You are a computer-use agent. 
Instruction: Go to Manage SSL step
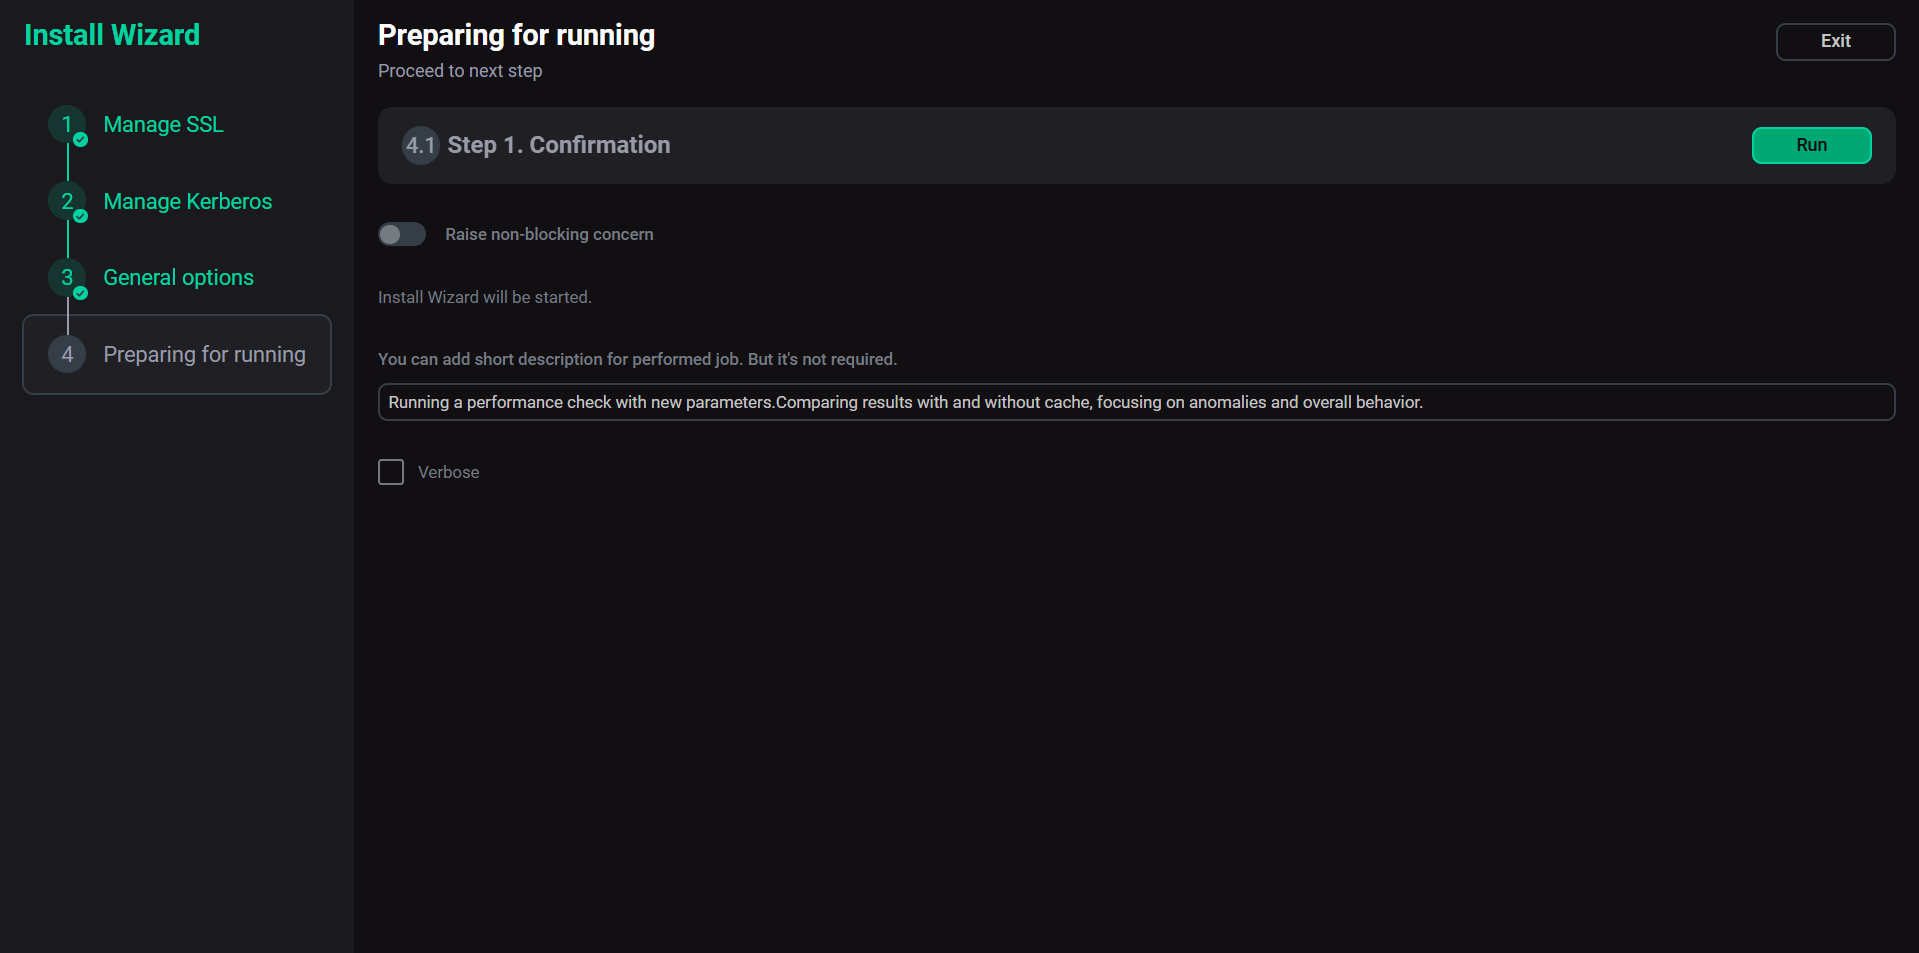pos(163,124)
